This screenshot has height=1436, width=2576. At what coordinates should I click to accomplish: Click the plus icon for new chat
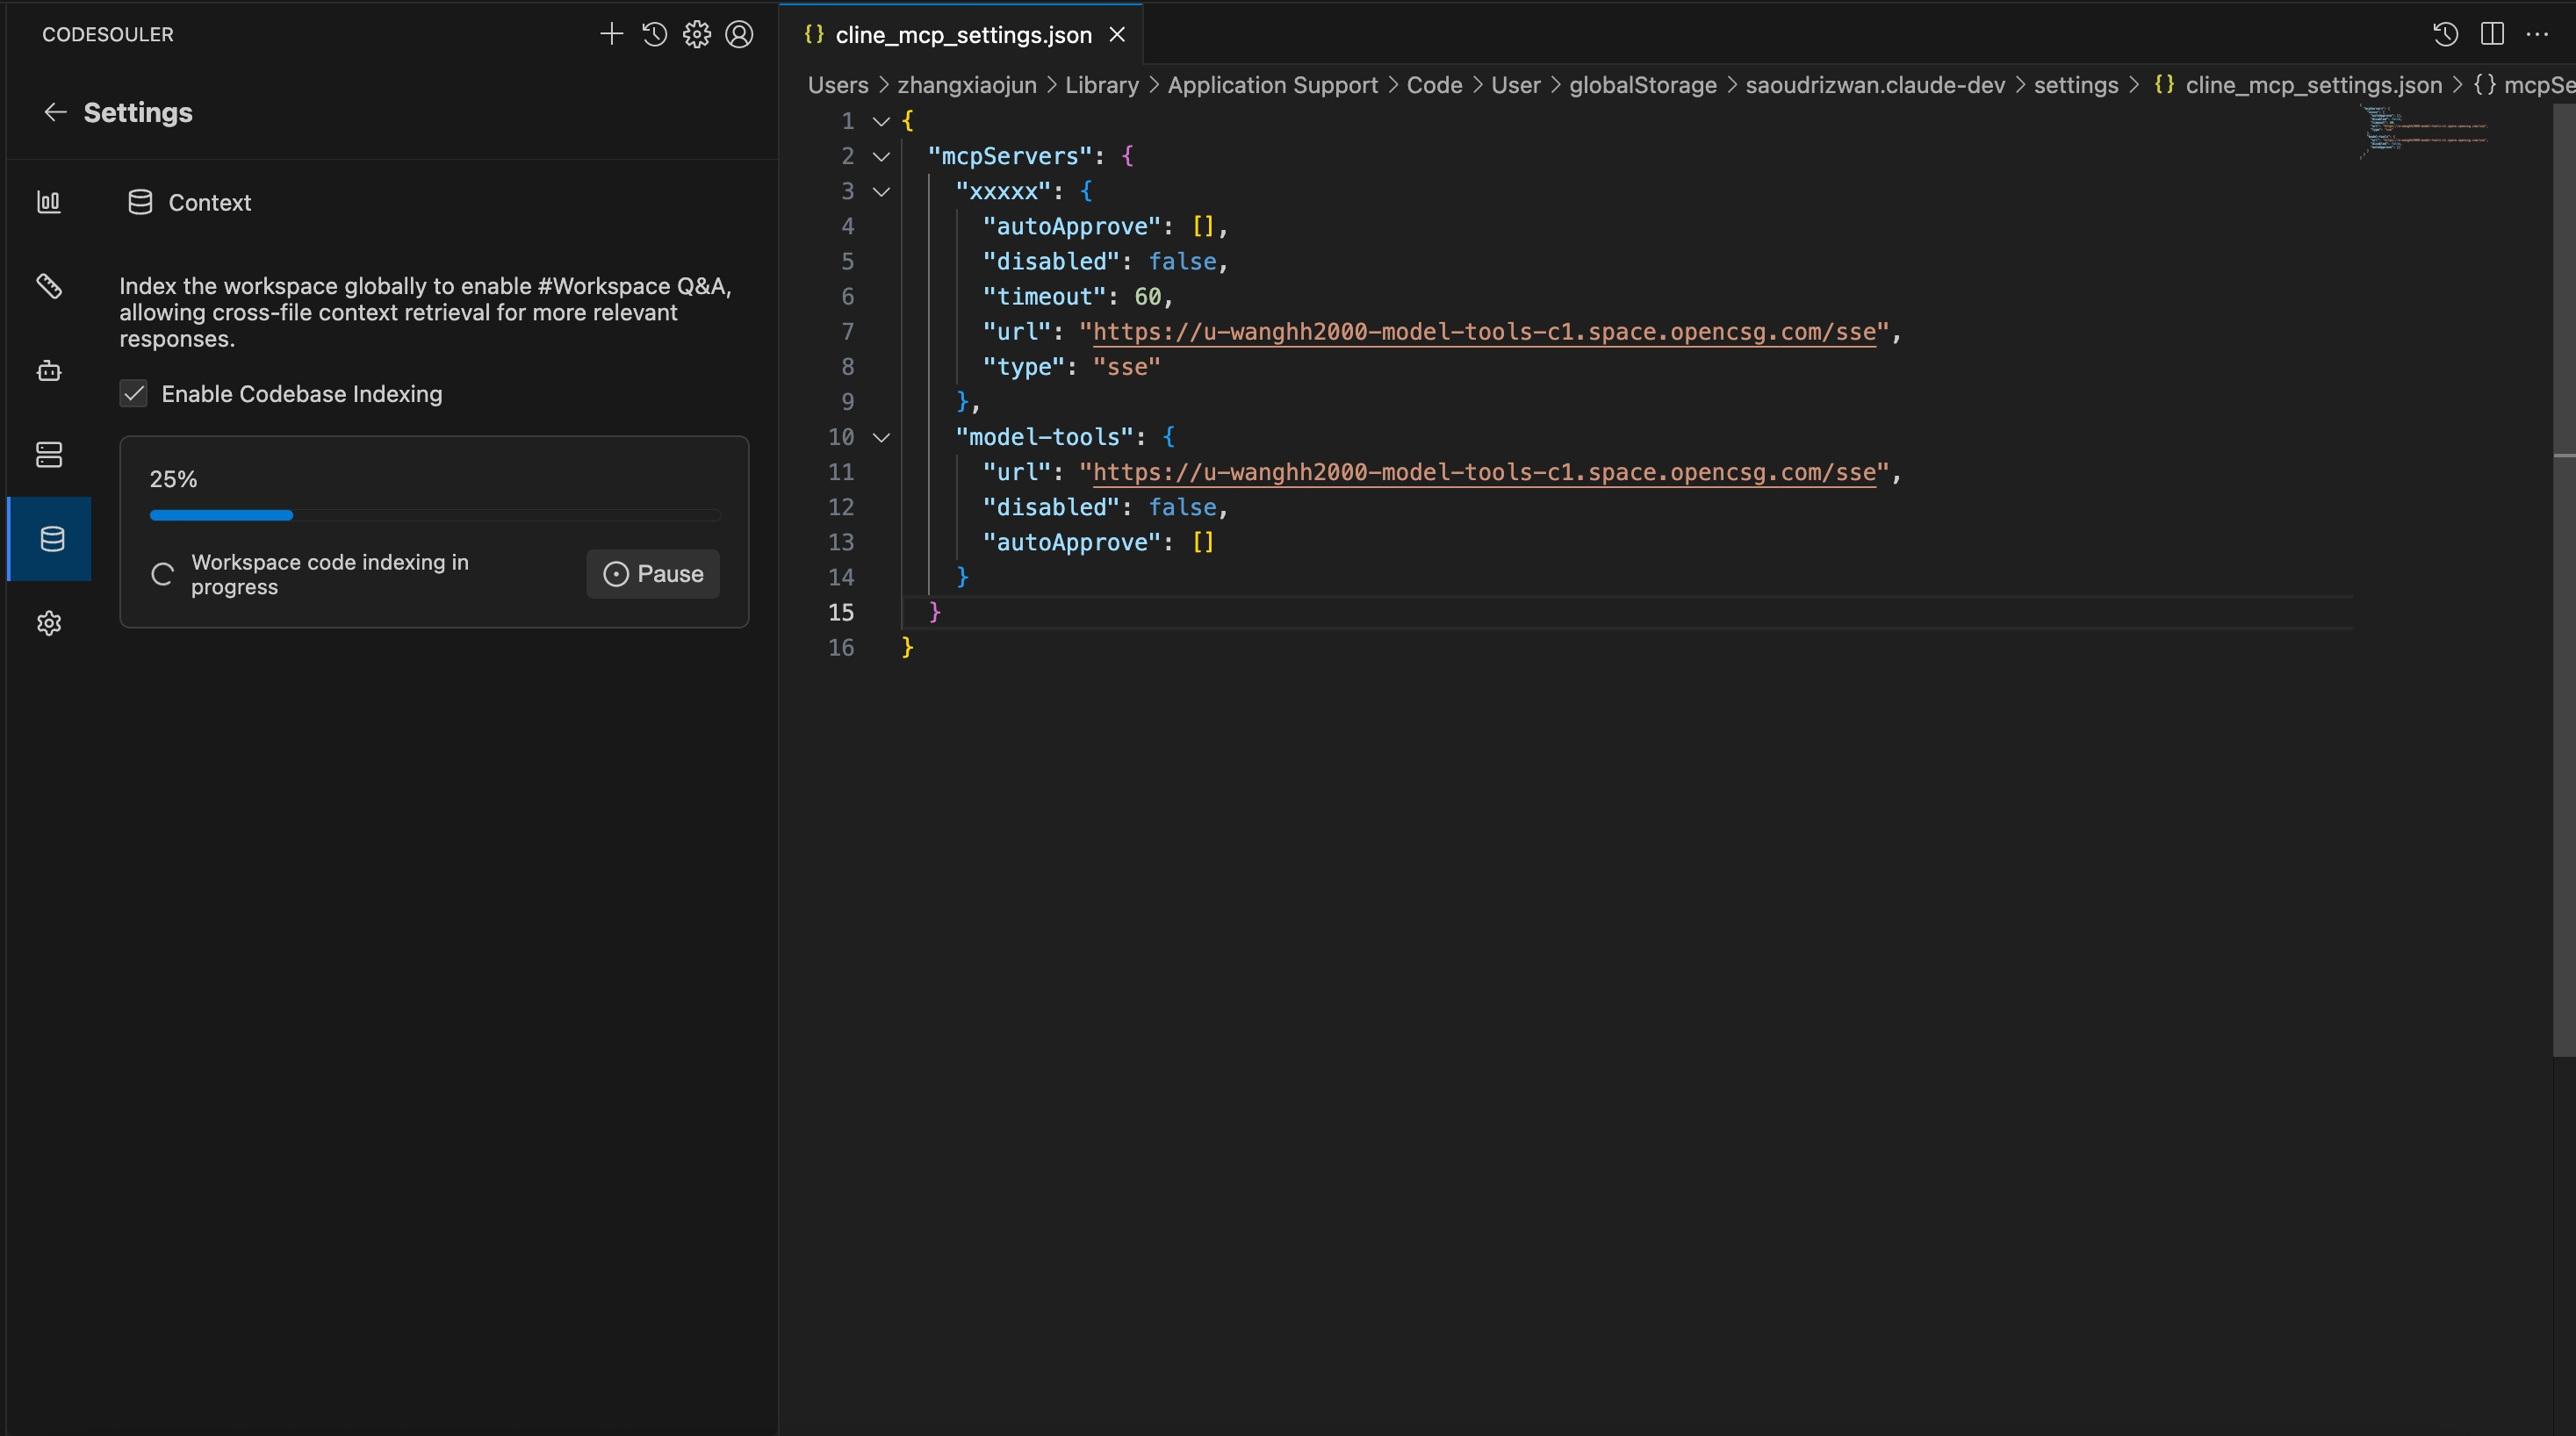[611, 34]
